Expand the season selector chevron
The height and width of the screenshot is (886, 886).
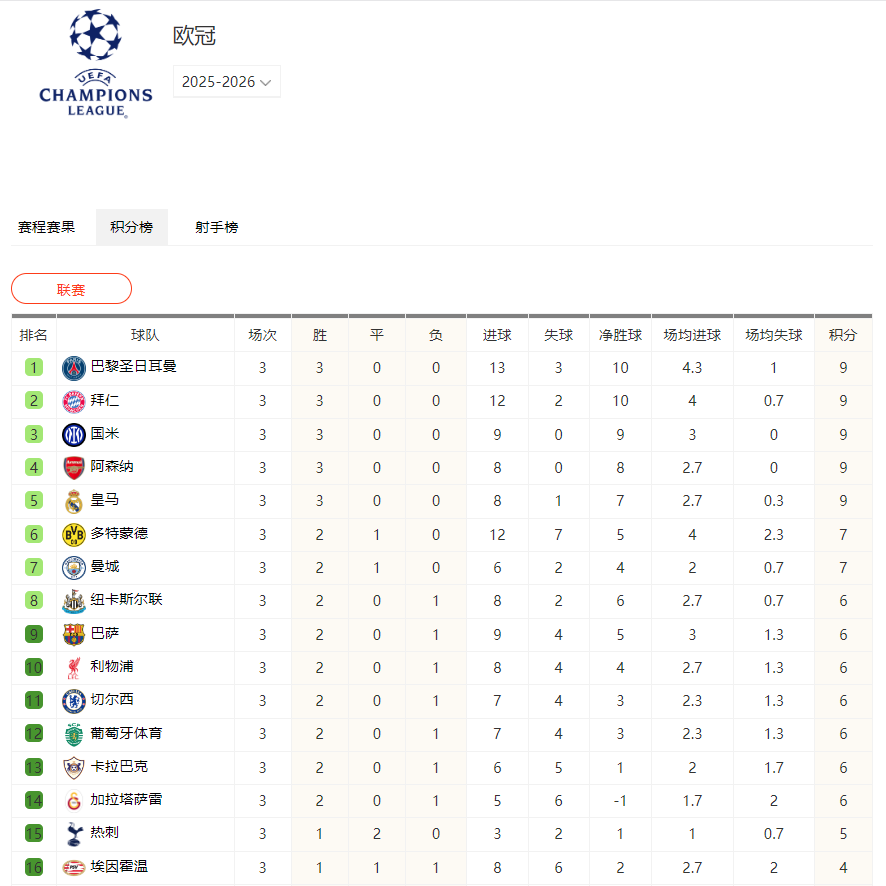click(x=267, y=81)
